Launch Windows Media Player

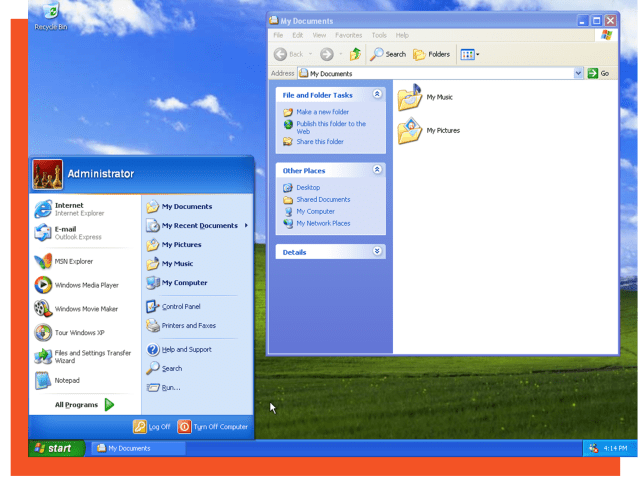[77, 285]
